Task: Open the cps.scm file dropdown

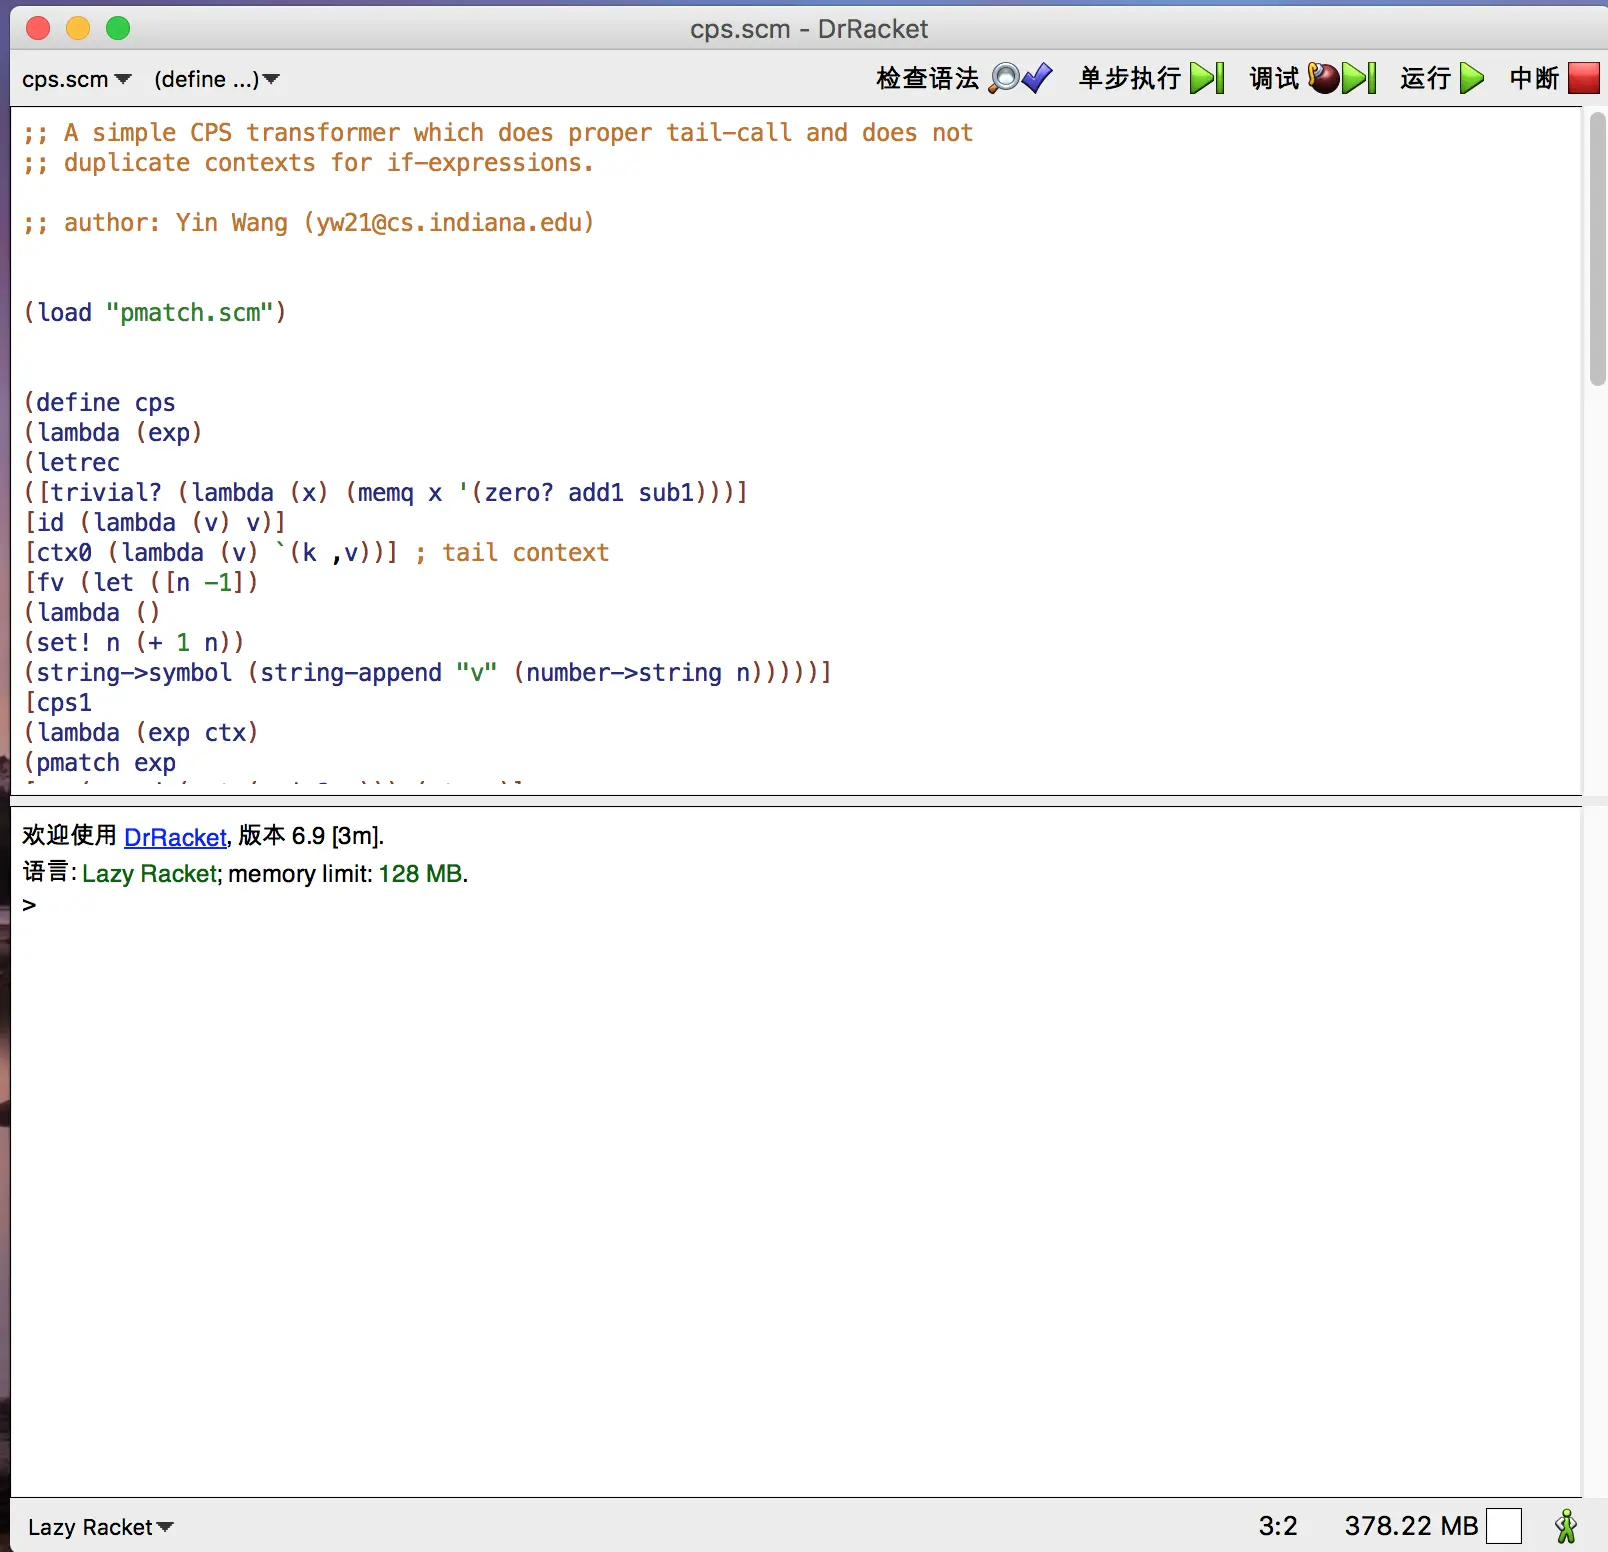Action: [76, 79]
